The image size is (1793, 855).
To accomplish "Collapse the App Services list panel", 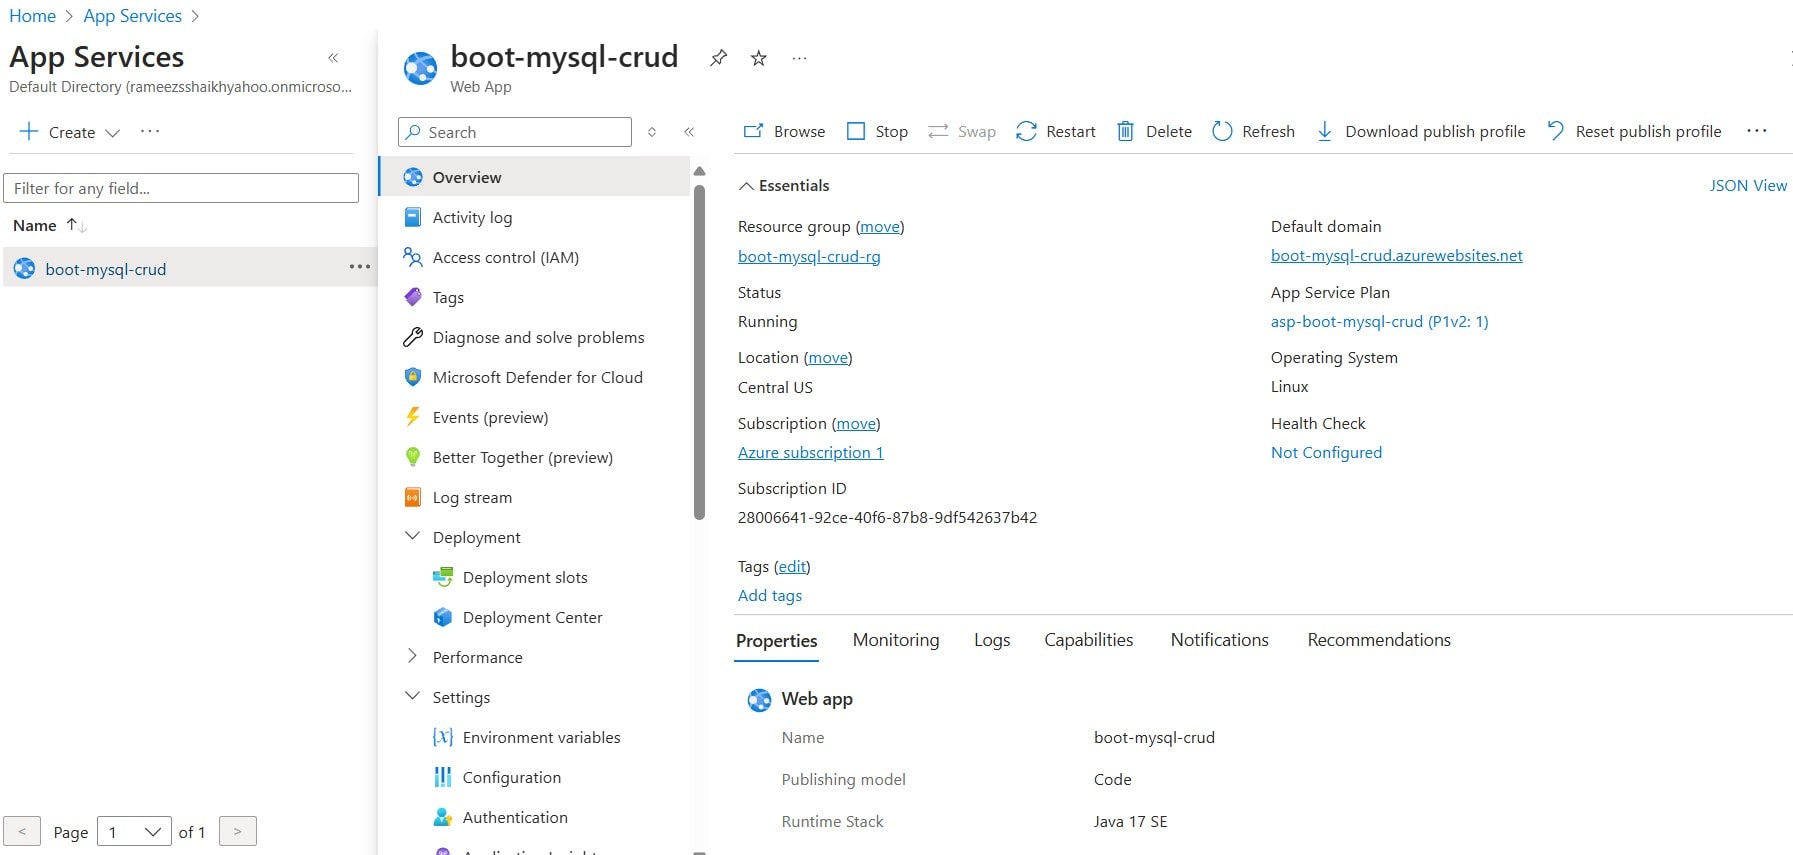I will tap(333, 58).
